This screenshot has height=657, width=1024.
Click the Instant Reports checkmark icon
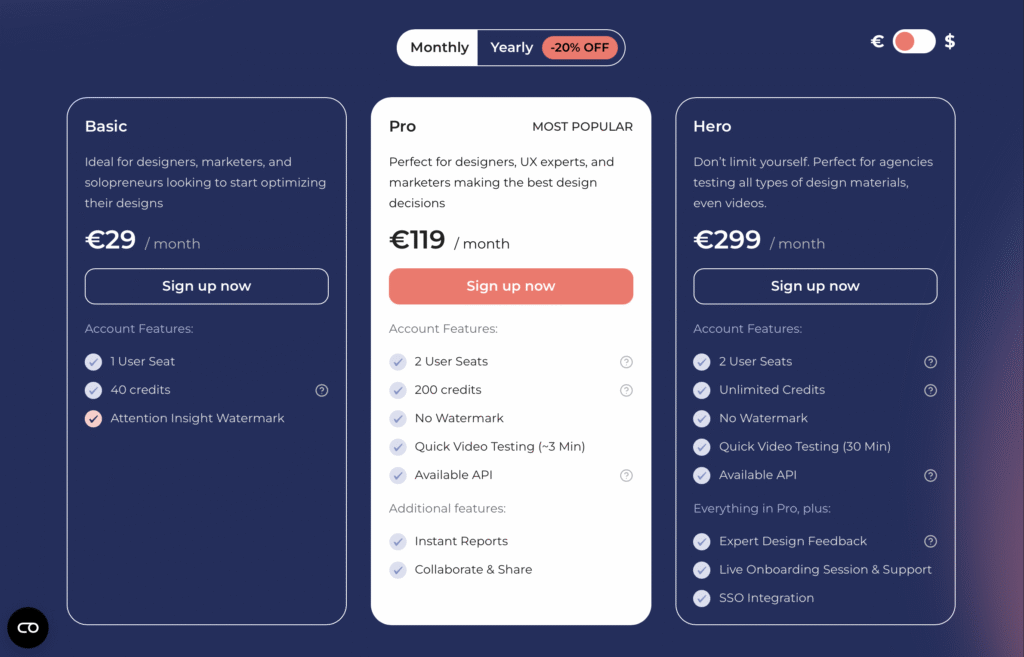pyautogui.click(x=397, y=542)
